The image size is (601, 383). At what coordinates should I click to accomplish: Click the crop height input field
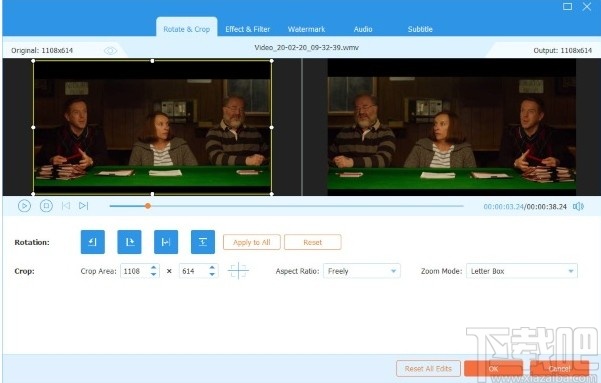pos(194,271)
